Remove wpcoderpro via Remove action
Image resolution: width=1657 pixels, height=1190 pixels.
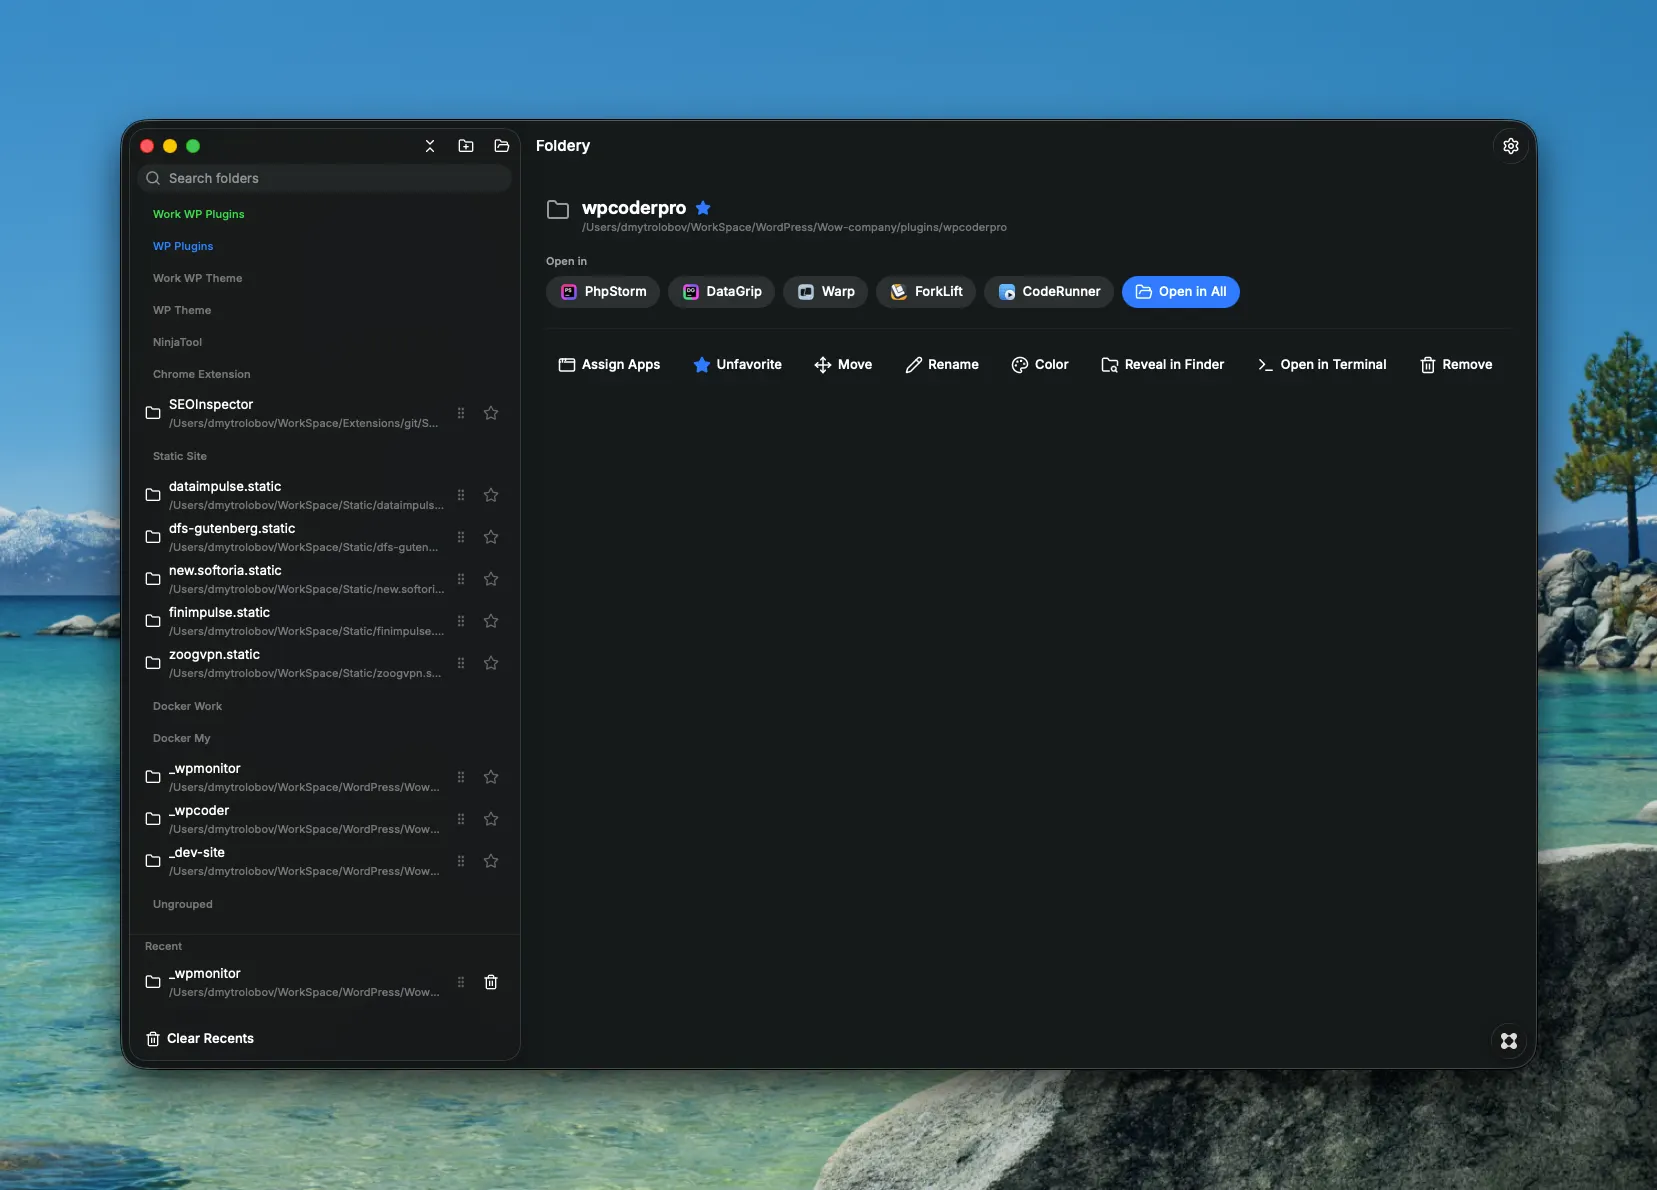pyautogui.click(x=1456, y=365)
